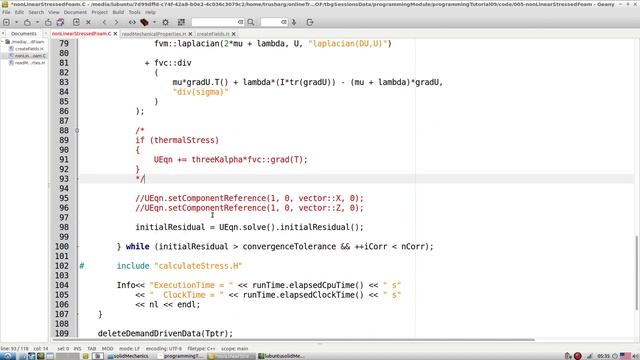
Task: Open the new-file template dropdown arrow
Action: [x=16, y=22]
